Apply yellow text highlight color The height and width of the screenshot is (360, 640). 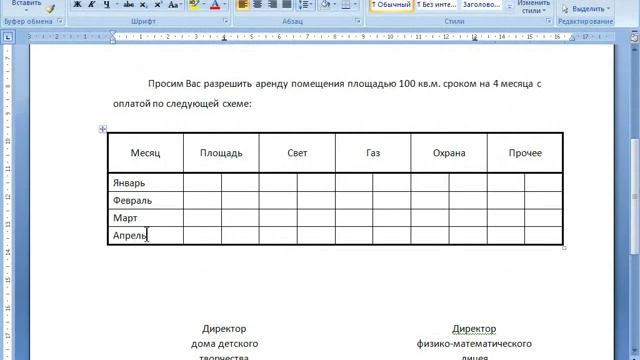(x=194, y=4)
